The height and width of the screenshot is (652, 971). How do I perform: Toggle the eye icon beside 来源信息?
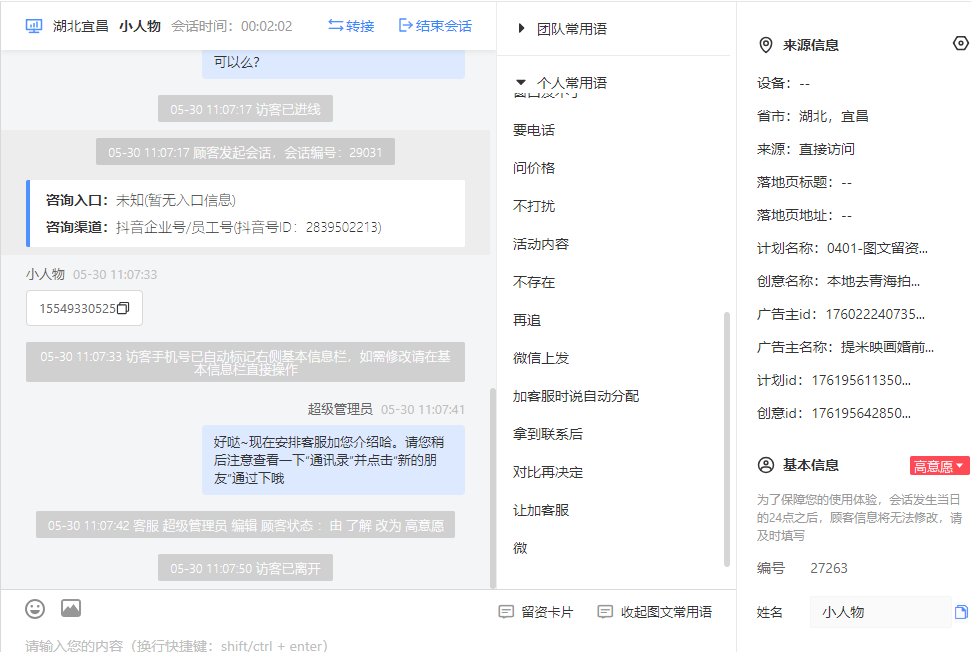960,43
